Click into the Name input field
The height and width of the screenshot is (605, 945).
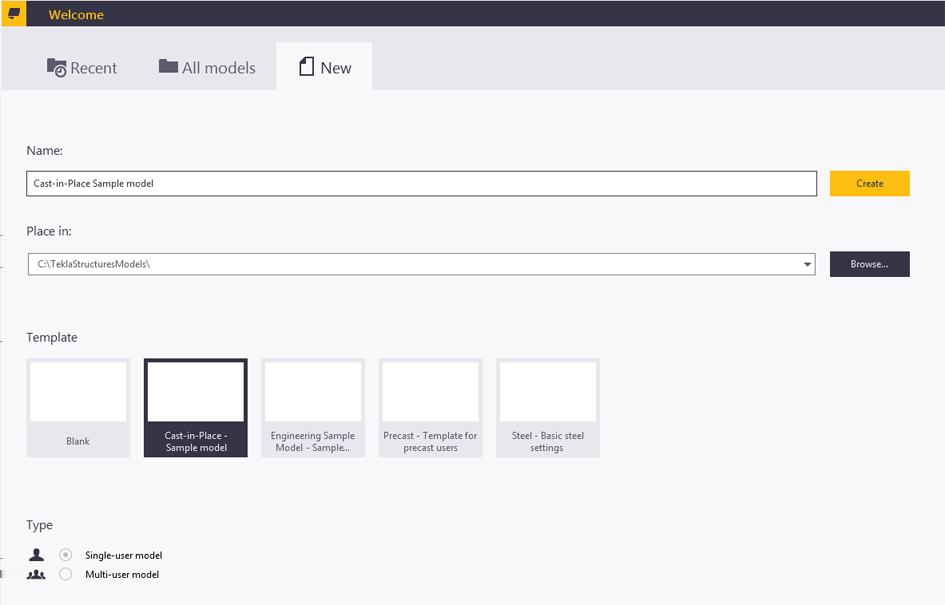click(421, 183)
